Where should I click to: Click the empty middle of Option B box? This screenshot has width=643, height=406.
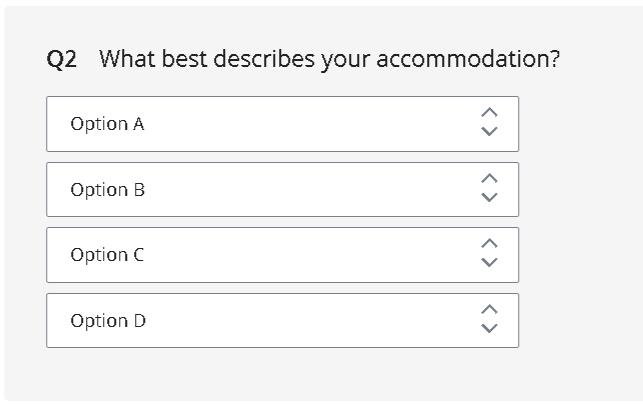[300, 190]
